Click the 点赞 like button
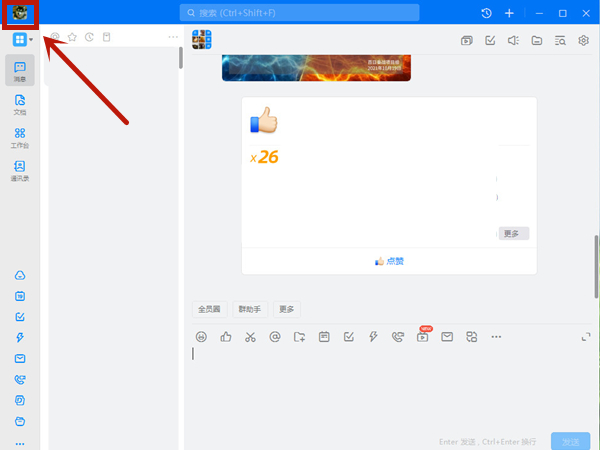This screenshot has width=600, height=450. tap(389, 261)
